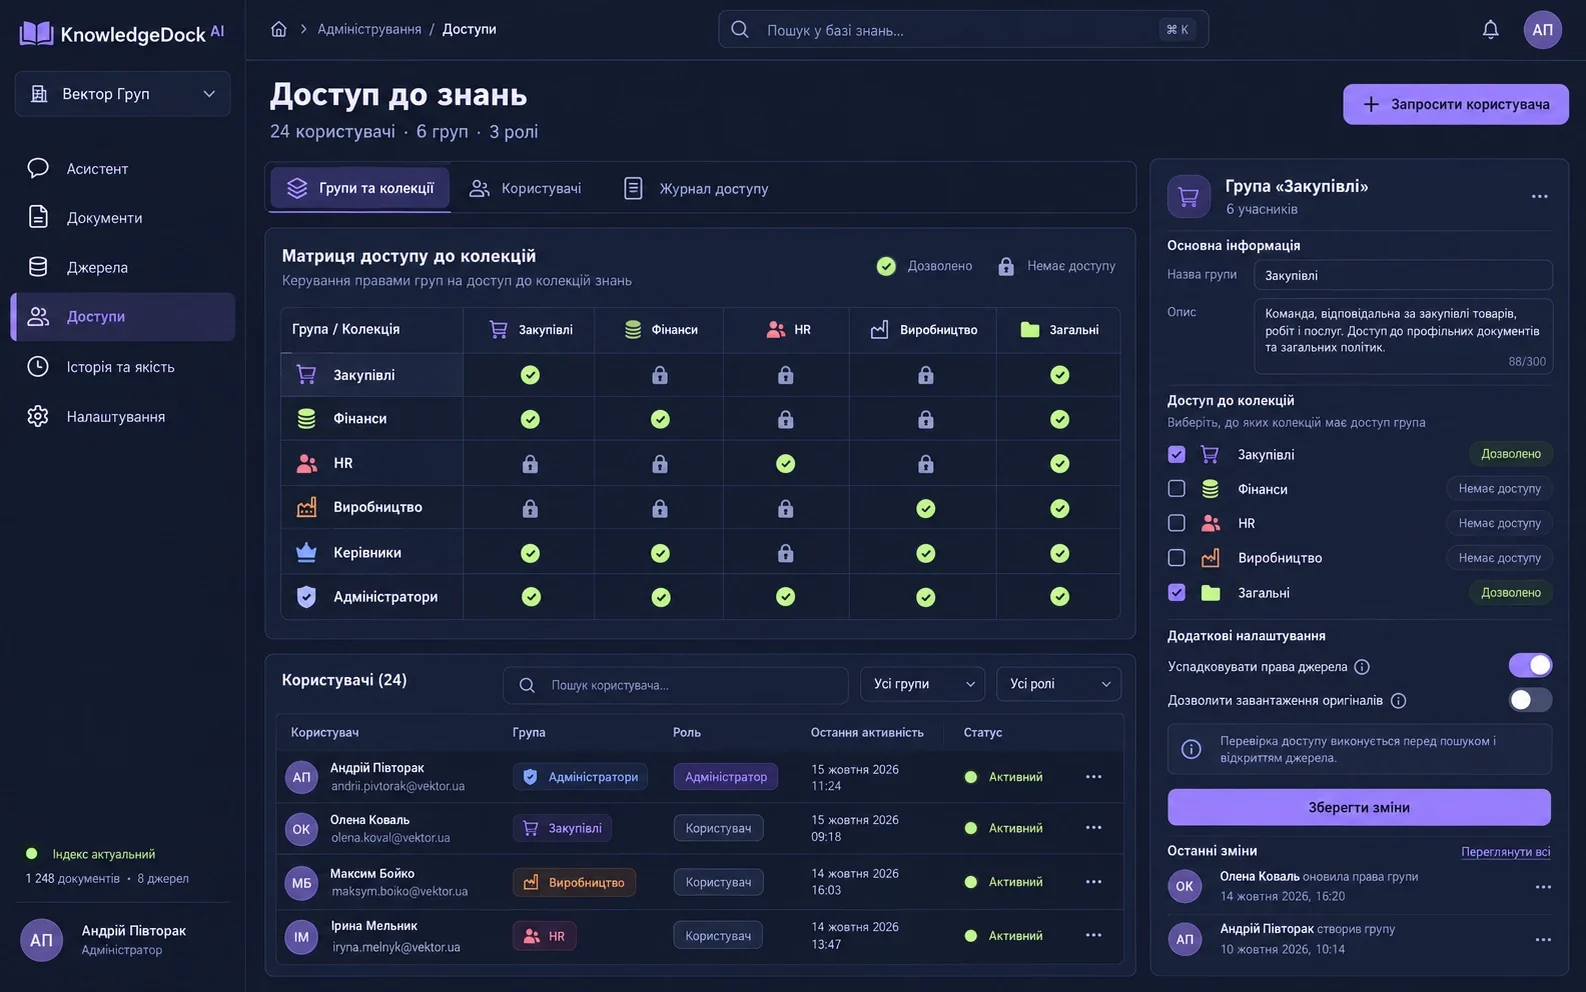Open the notifications bell
Screen dimensions: 1586x992
[x=1490, y=29]
